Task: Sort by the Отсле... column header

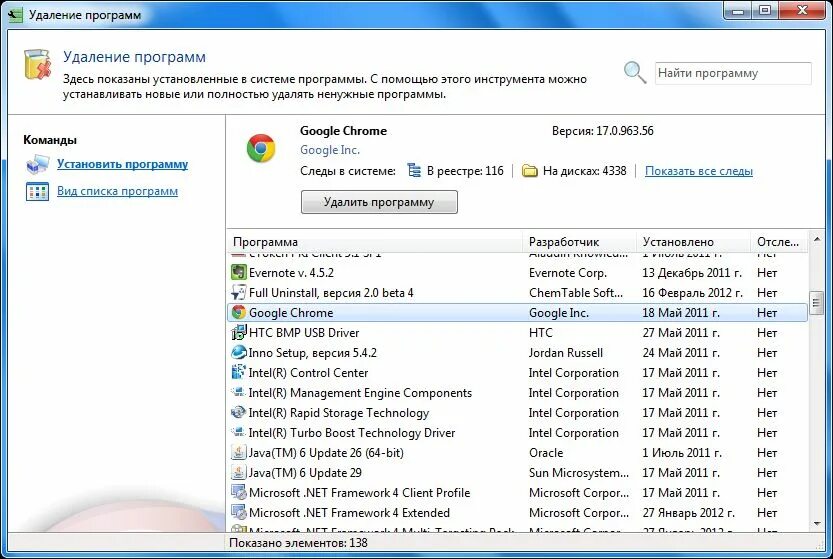Action: pos(779,242)
